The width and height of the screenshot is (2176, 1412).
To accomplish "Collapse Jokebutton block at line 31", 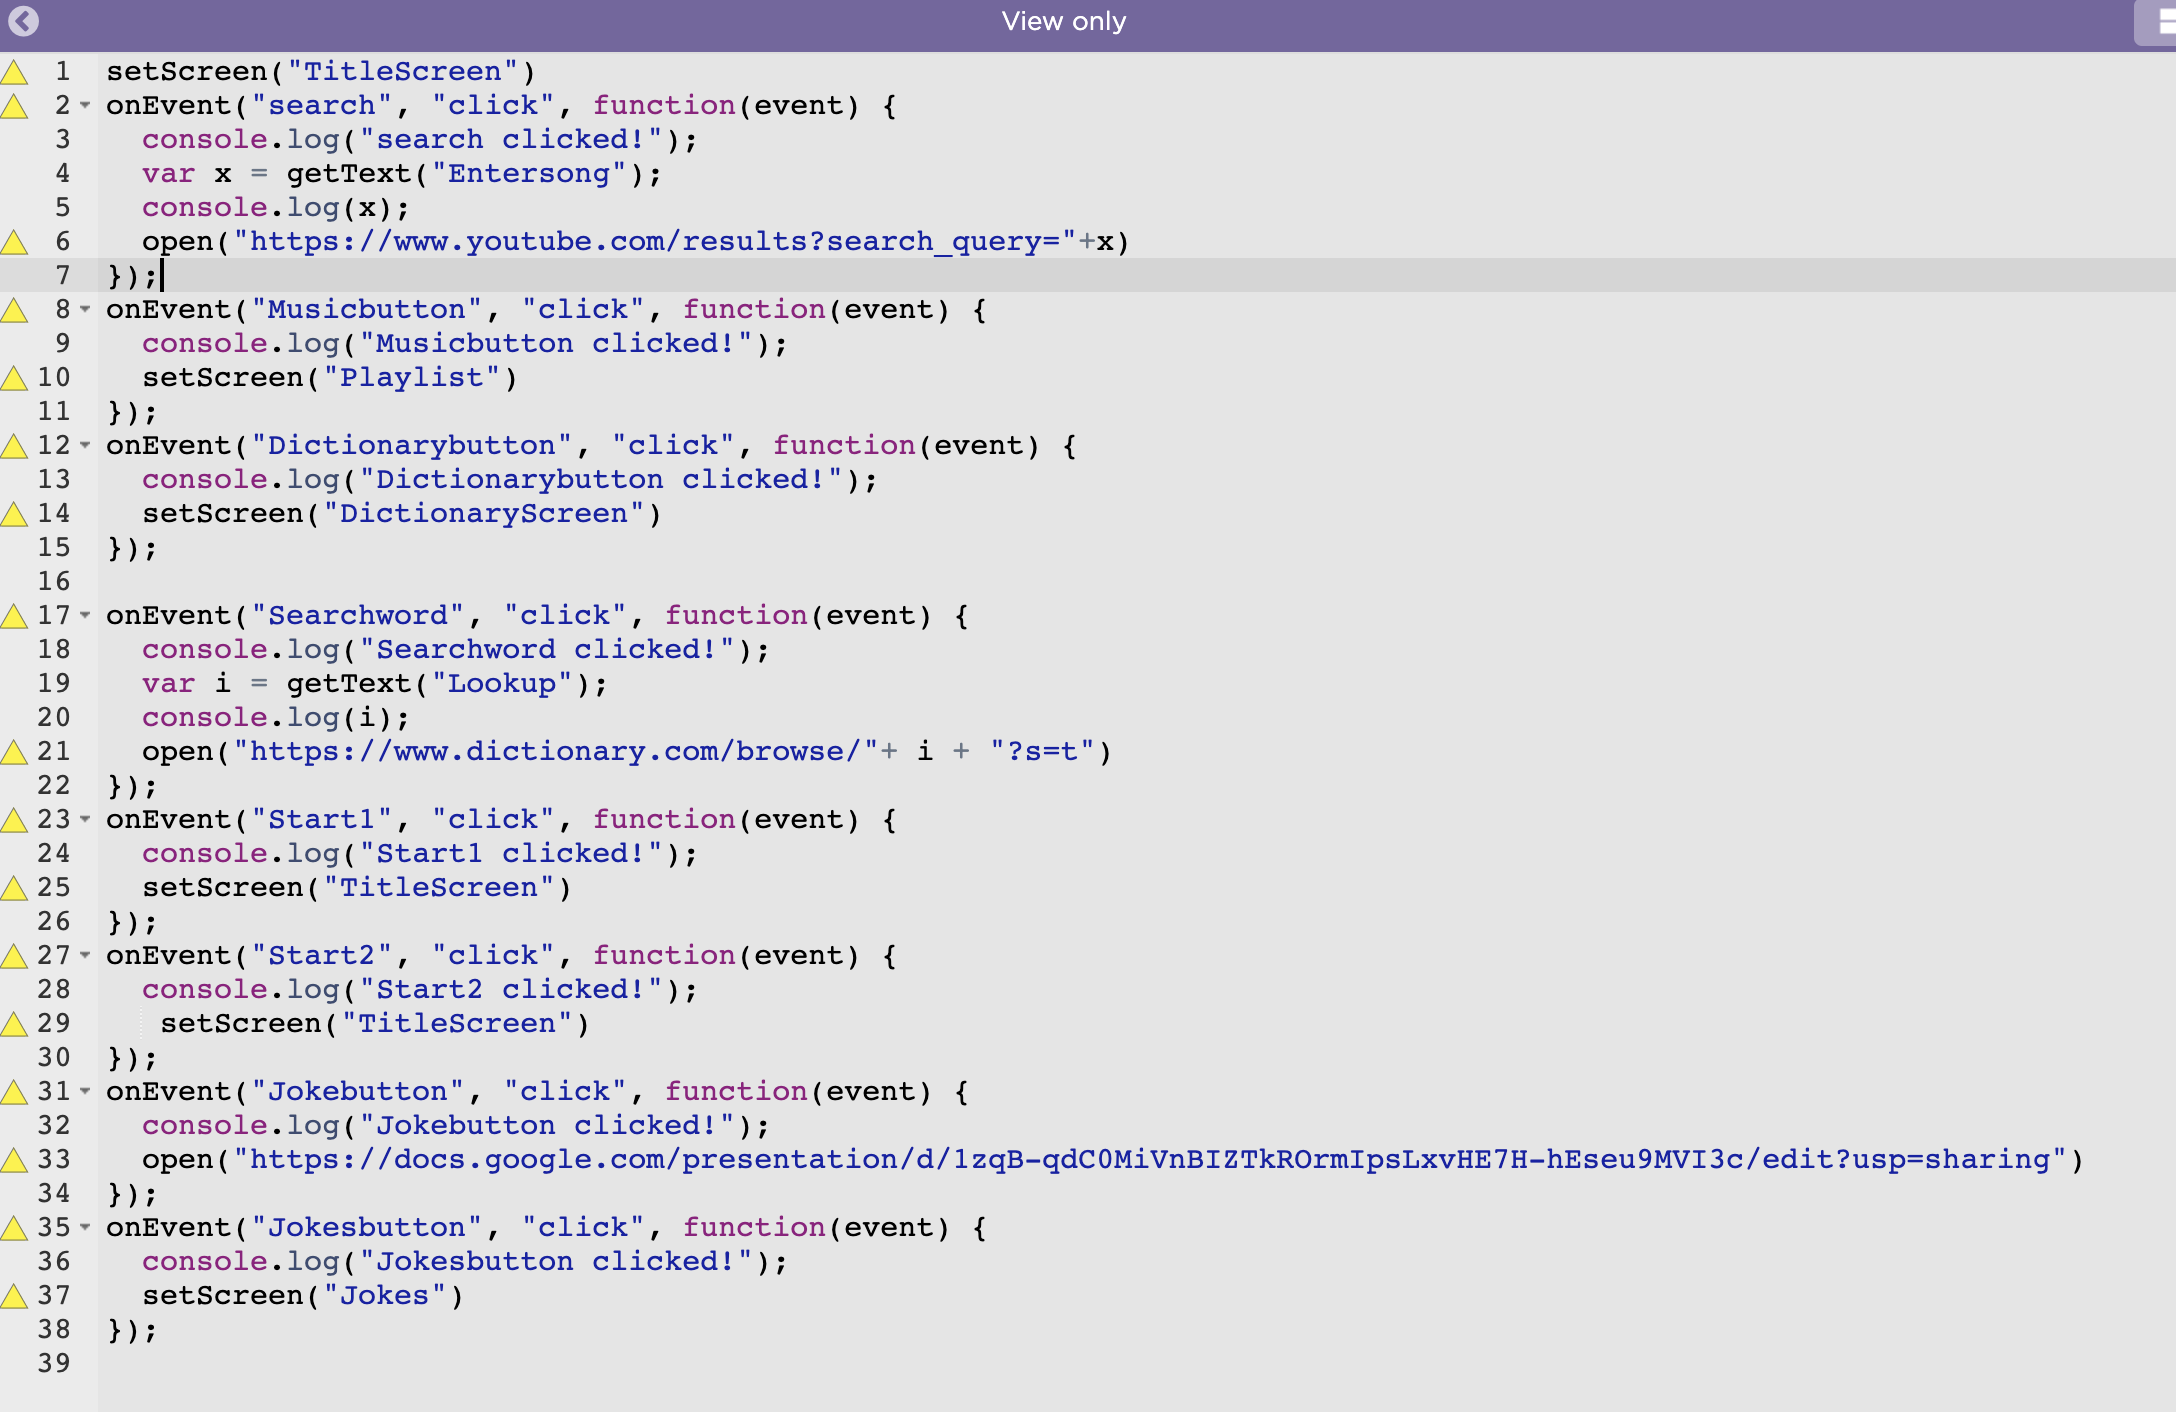I will 85,1092.
